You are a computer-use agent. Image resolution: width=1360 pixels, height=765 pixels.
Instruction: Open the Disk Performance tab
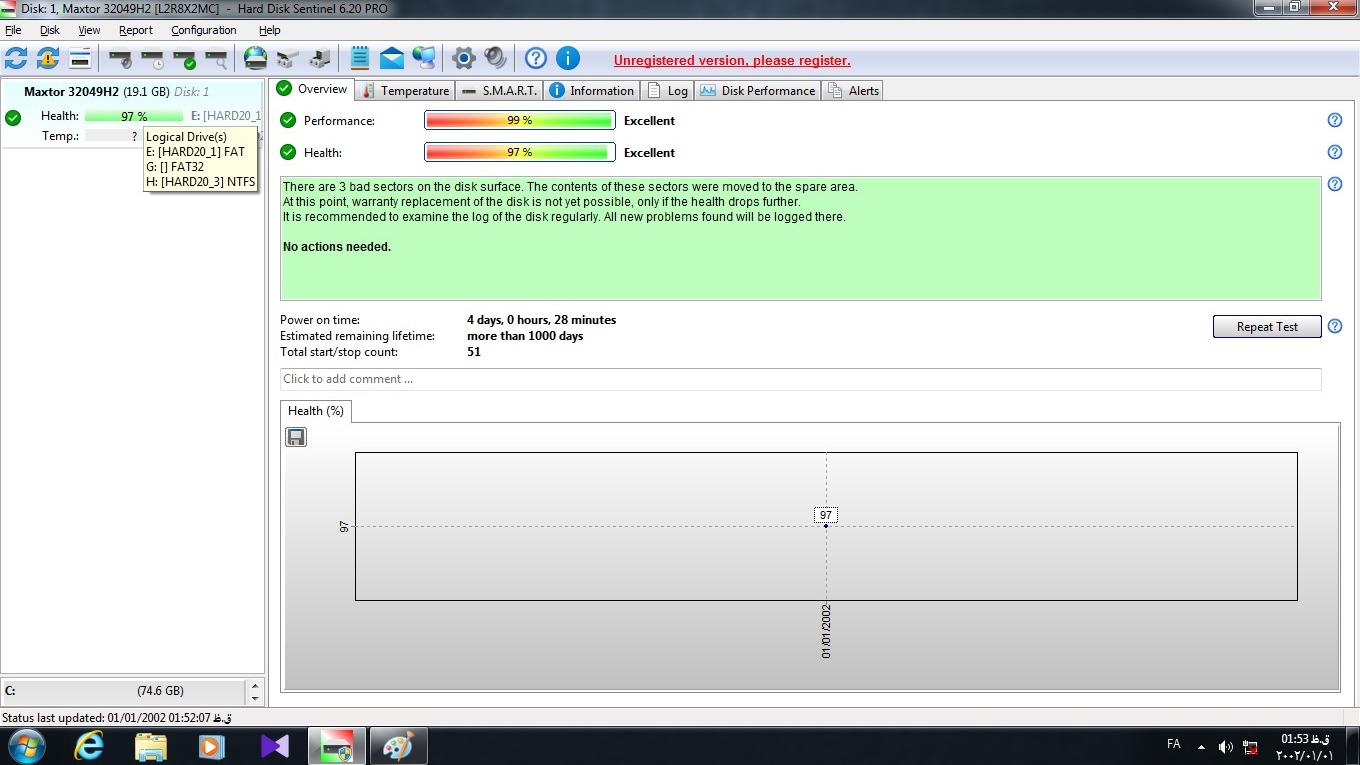(x=758, y=91)
